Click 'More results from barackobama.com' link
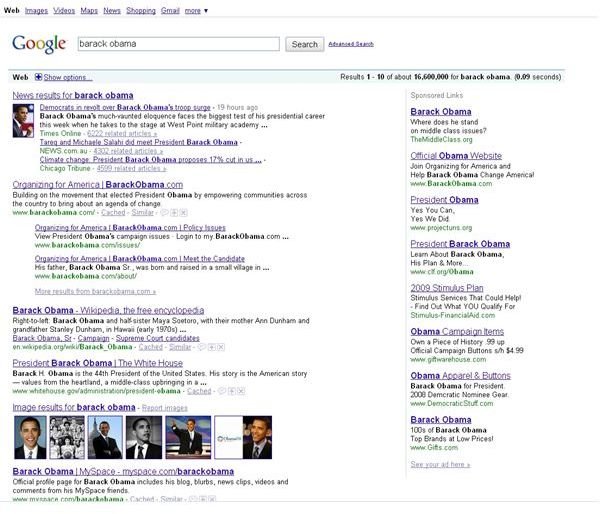 pyautogui.click(x=95, y=292)
